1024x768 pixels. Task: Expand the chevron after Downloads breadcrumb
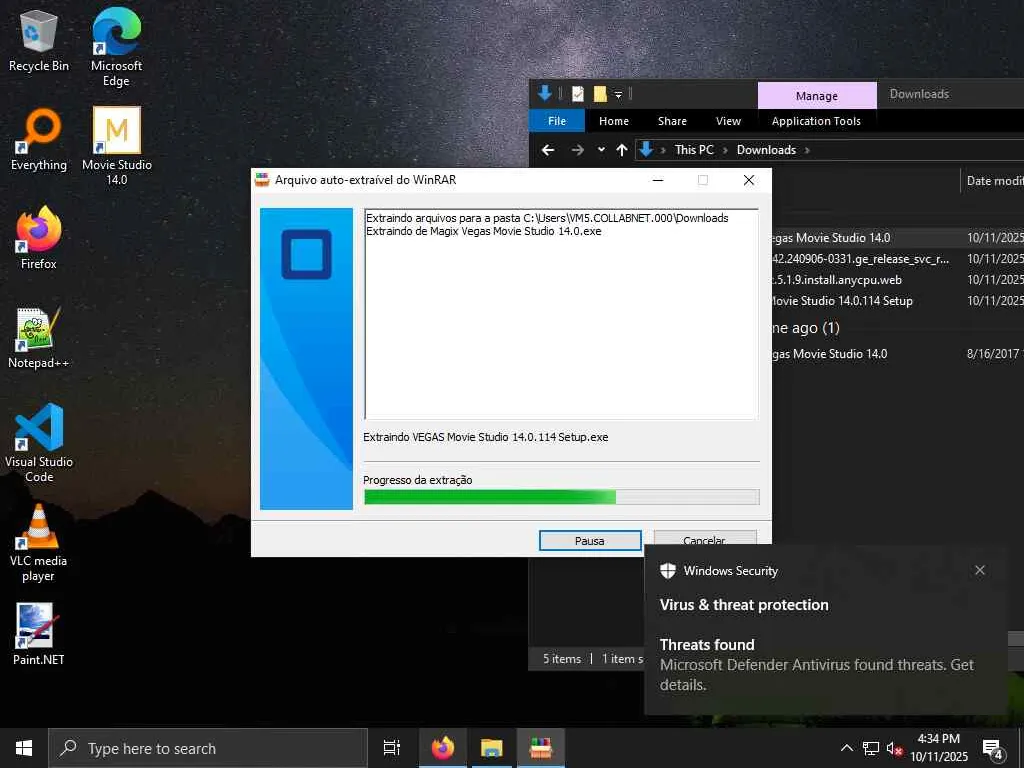[x=807, y=150]
